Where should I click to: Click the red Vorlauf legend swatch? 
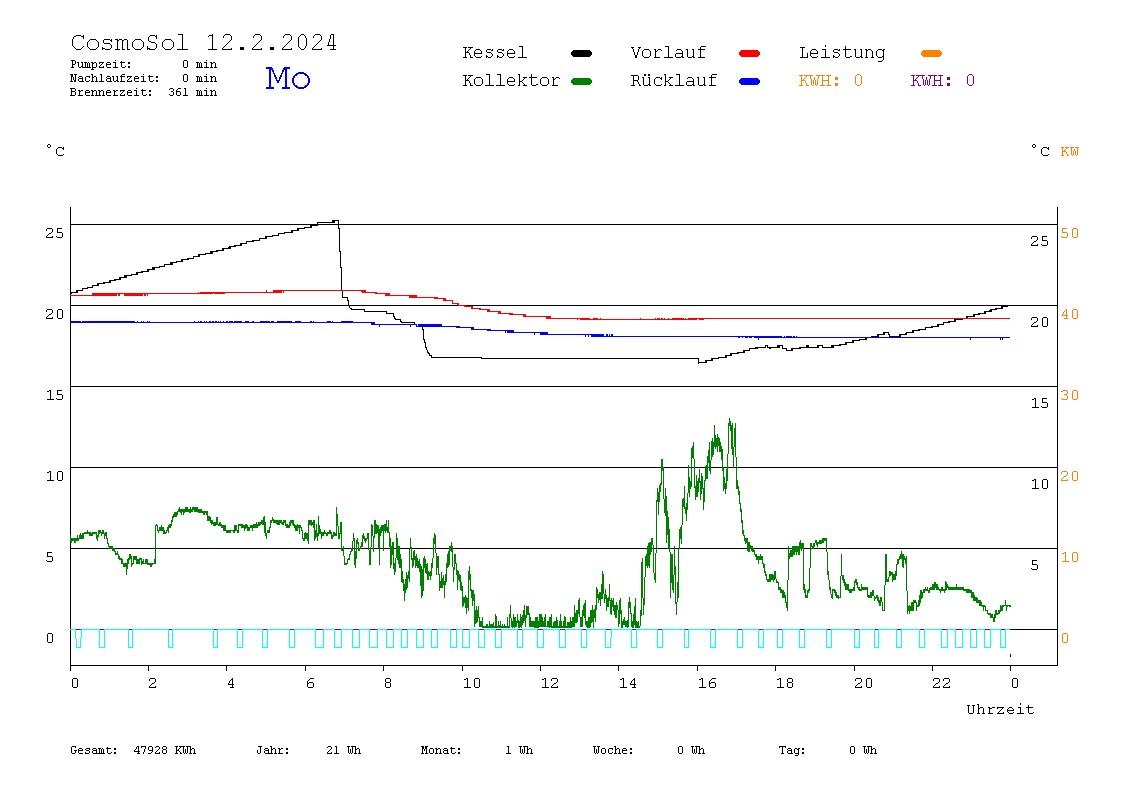tap(750, 53)
